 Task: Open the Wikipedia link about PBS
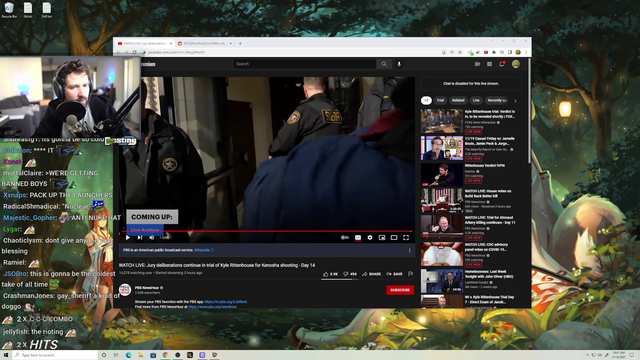click(202, 250)
